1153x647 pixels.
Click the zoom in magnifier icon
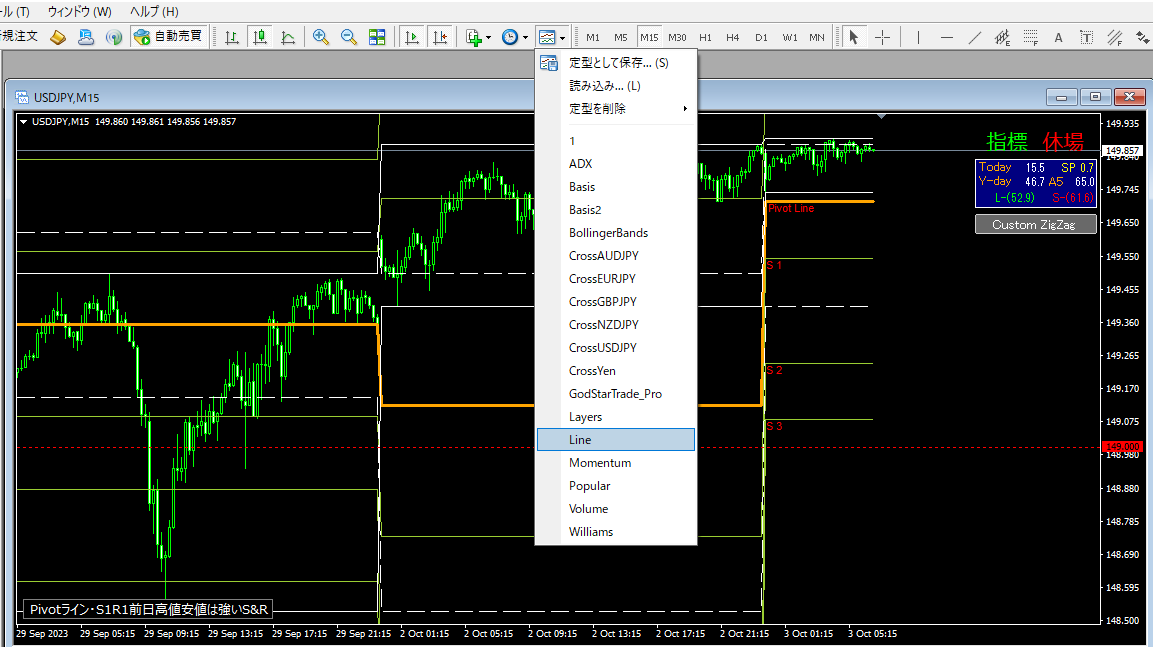click(x=321, y=37)
